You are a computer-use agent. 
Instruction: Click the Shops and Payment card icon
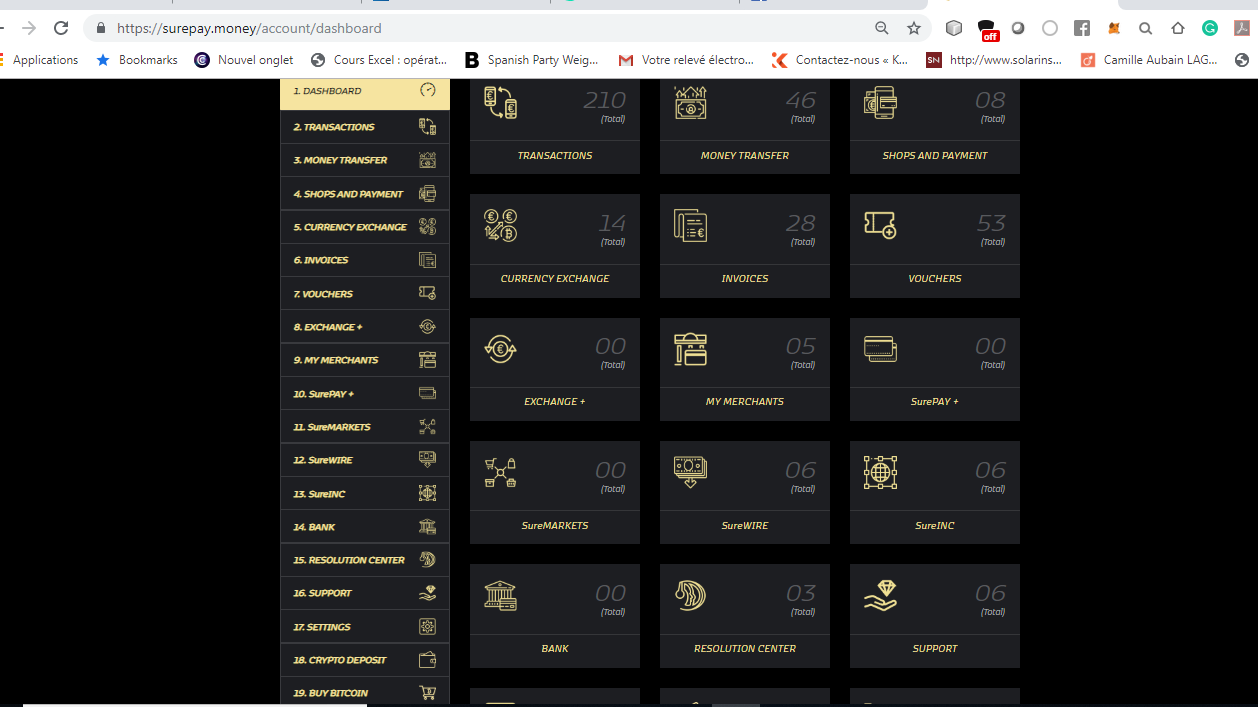[x=880, y=102]
